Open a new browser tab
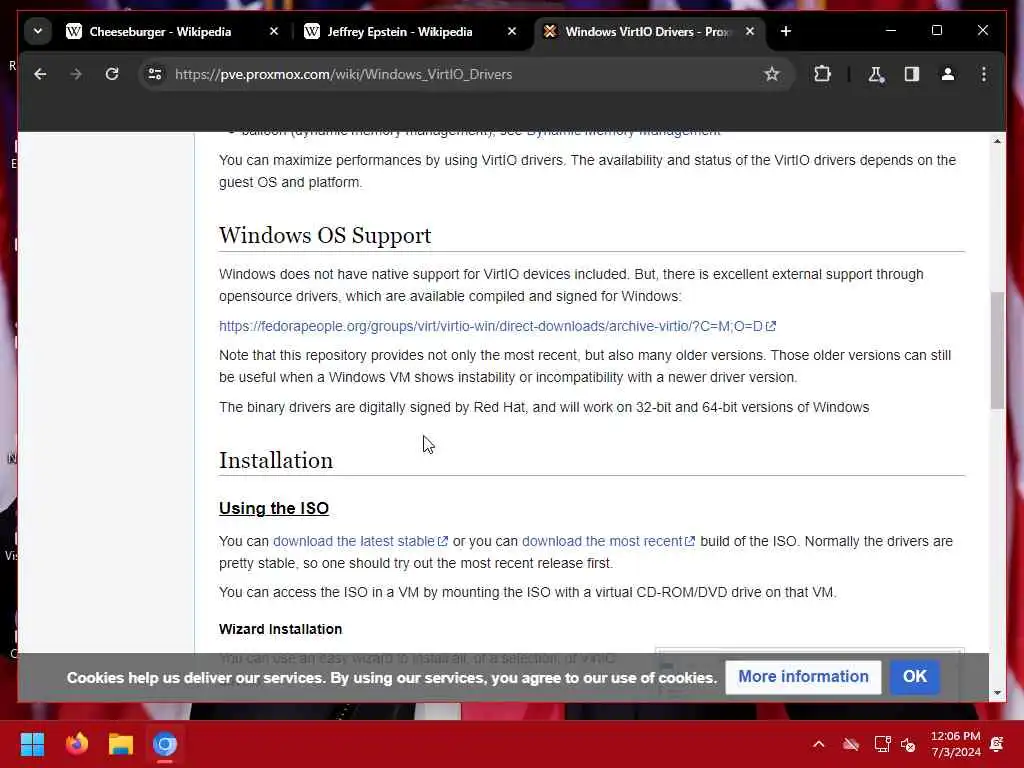Viewport: 1024px width, 768px height. coord(786,31)
